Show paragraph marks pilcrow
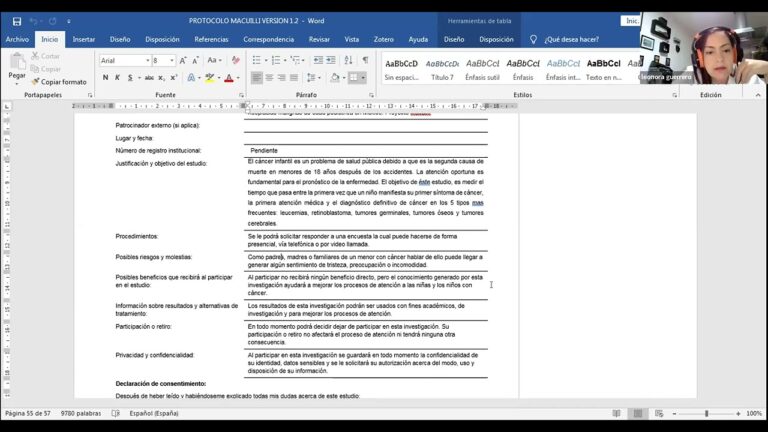The width and height of the screenshot is (768, 432). [365, 60]
